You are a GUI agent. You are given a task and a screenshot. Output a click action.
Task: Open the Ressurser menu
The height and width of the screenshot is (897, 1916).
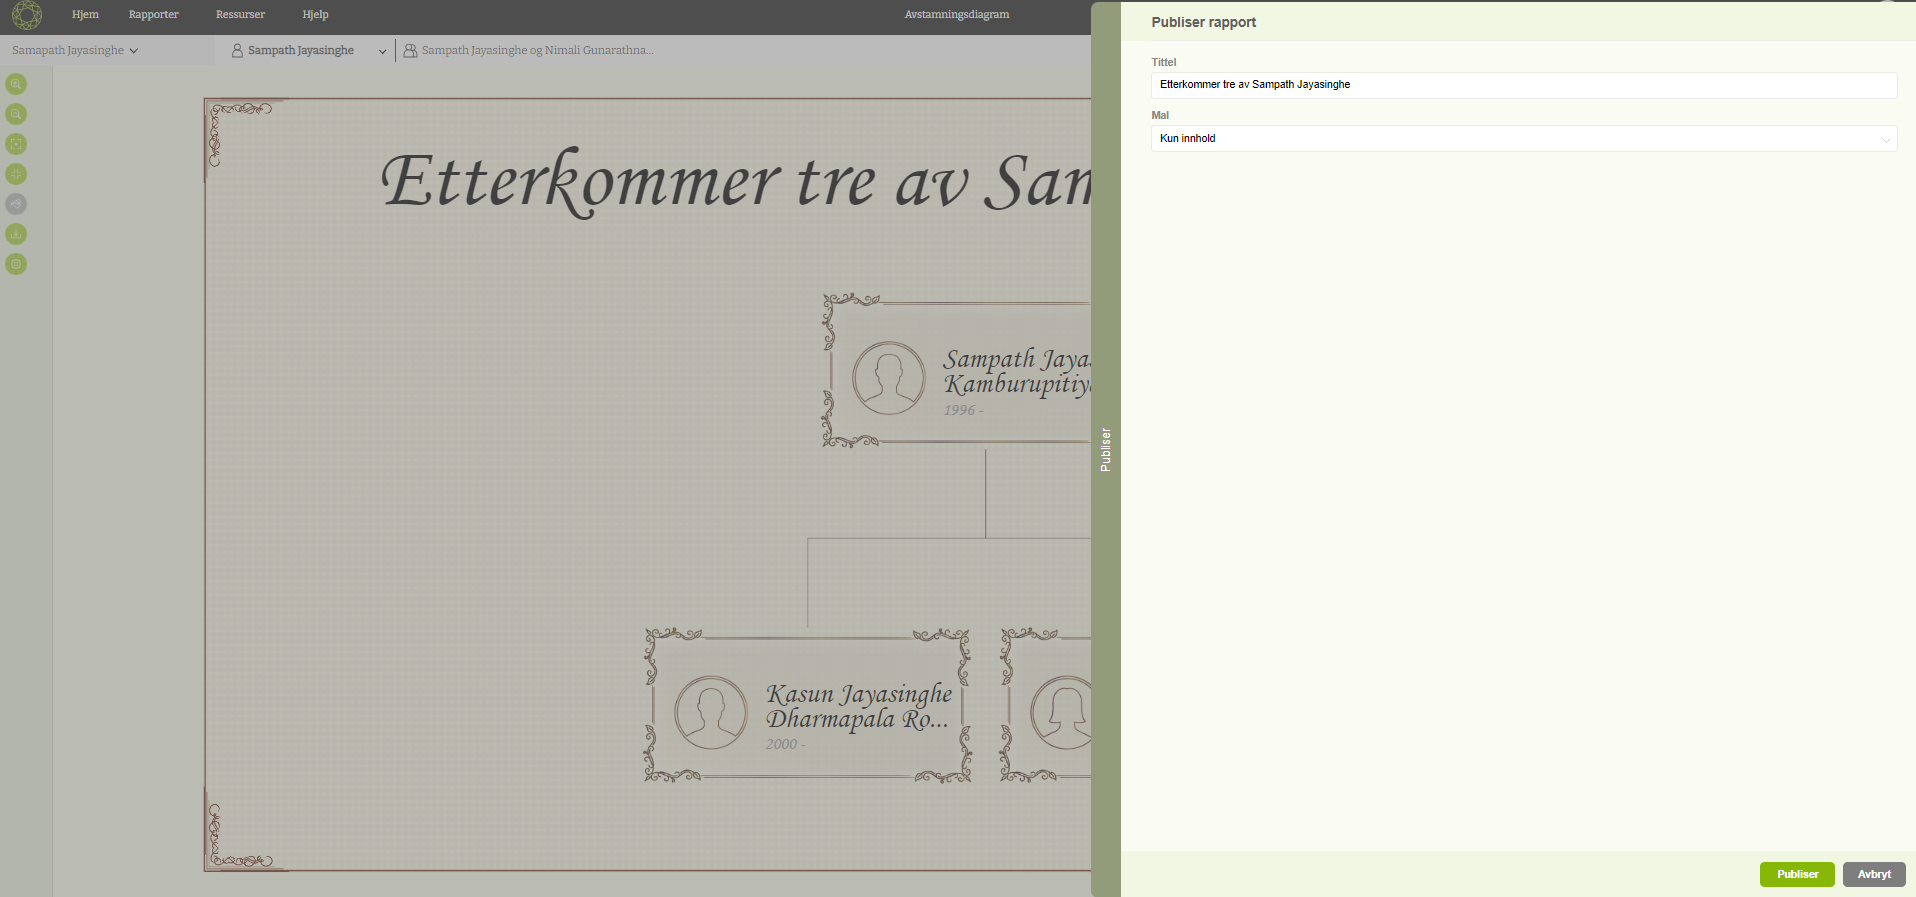point(240,15)
